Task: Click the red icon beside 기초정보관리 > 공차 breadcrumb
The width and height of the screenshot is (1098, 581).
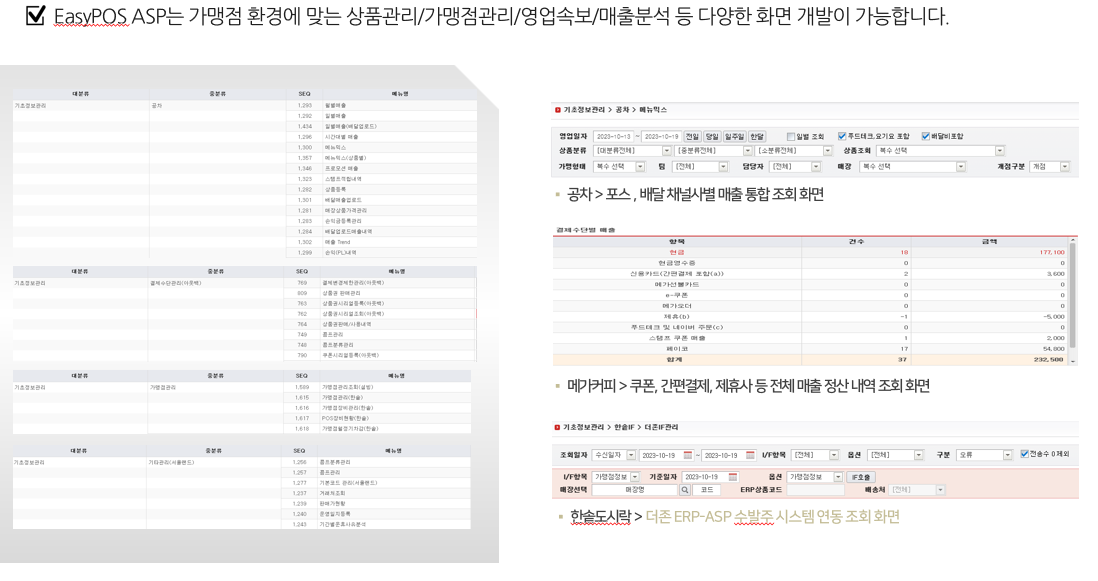Action: (557, 110)
